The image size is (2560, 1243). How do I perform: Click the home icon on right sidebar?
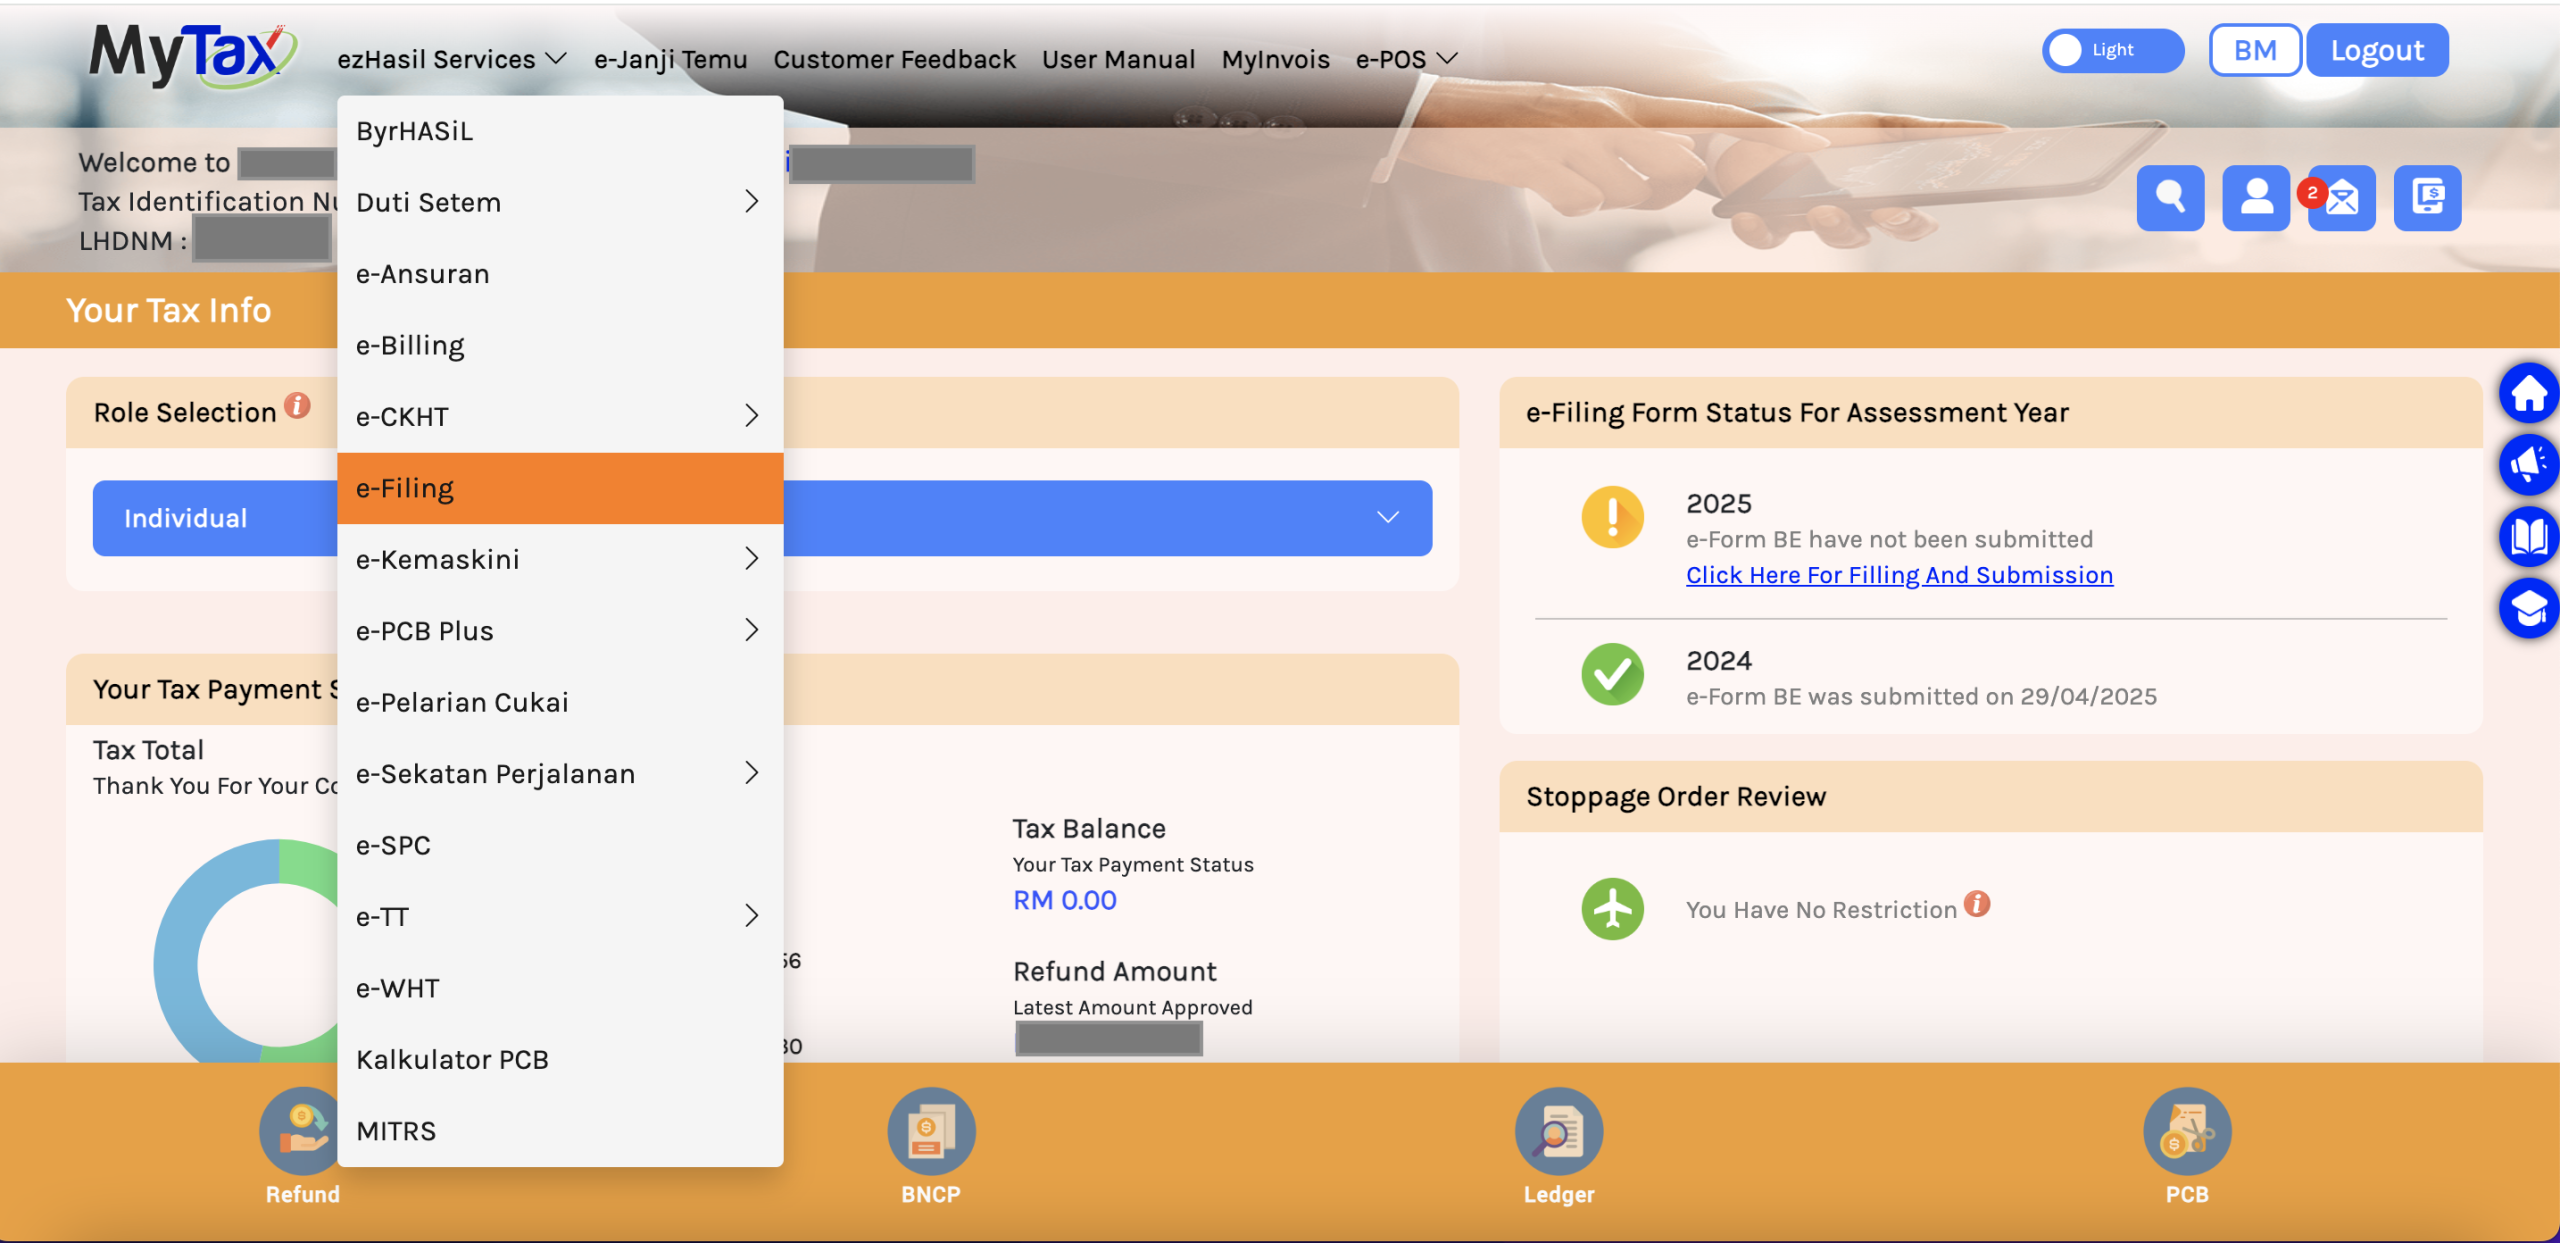tap(2528, 393)
